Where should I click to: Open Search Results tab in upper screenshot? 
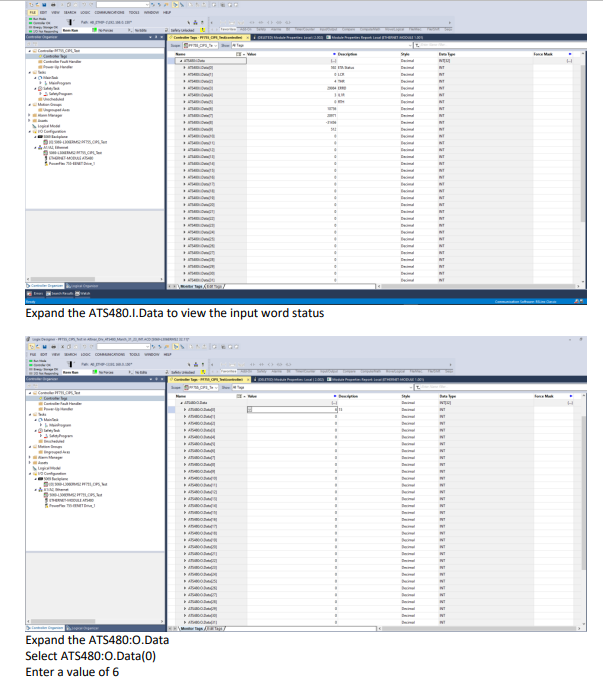tap(60, 294)
